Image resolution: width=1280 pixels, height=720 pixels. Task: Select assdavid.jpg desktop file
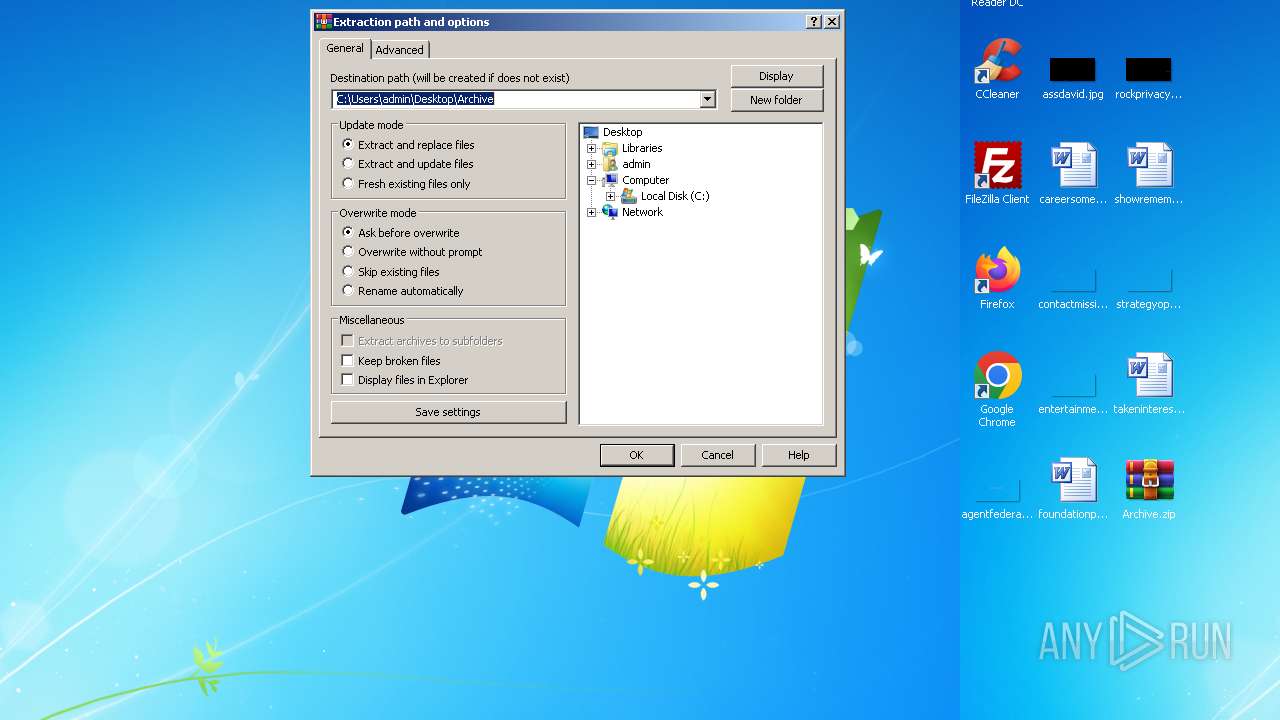(x=1072, y=78)
